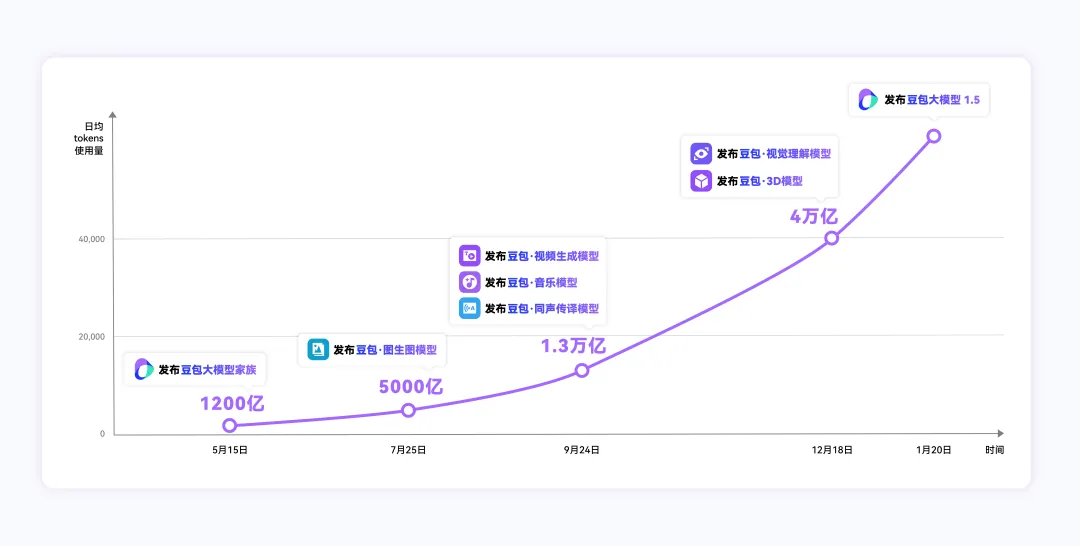Click the 发布豆包·图生图模型 callout text
The height and width of the screenshot is (546, 1080).
(385, 350)
